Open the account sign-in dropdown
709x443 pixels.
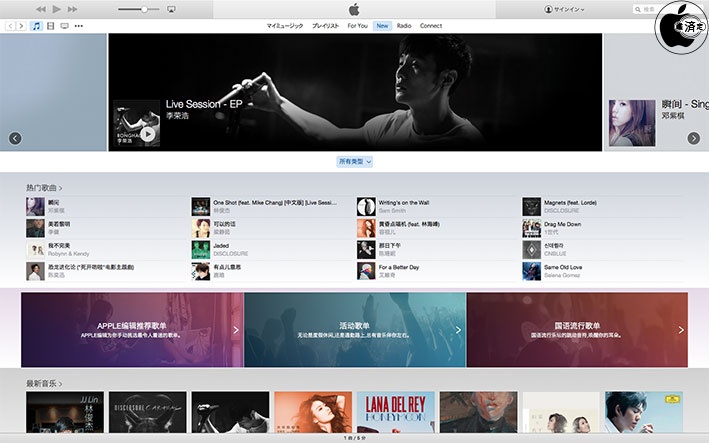(x=564, y=9)
